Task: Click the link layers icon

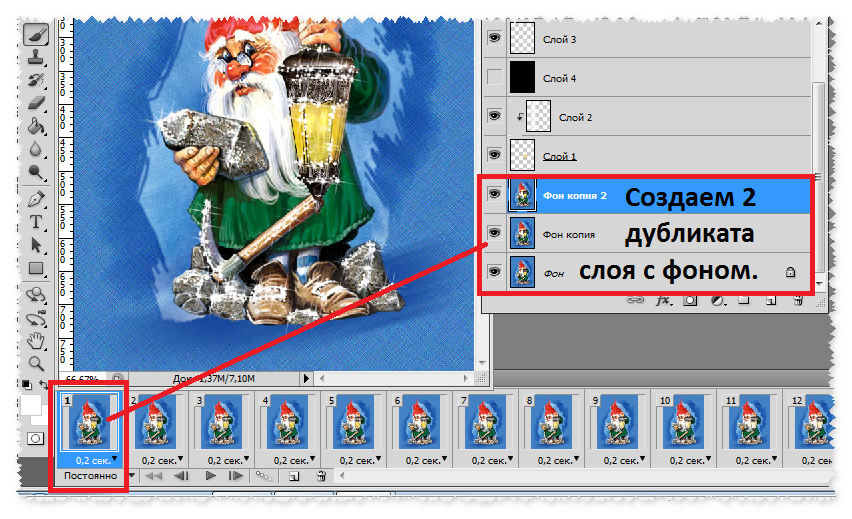Action: click(635, 300)
